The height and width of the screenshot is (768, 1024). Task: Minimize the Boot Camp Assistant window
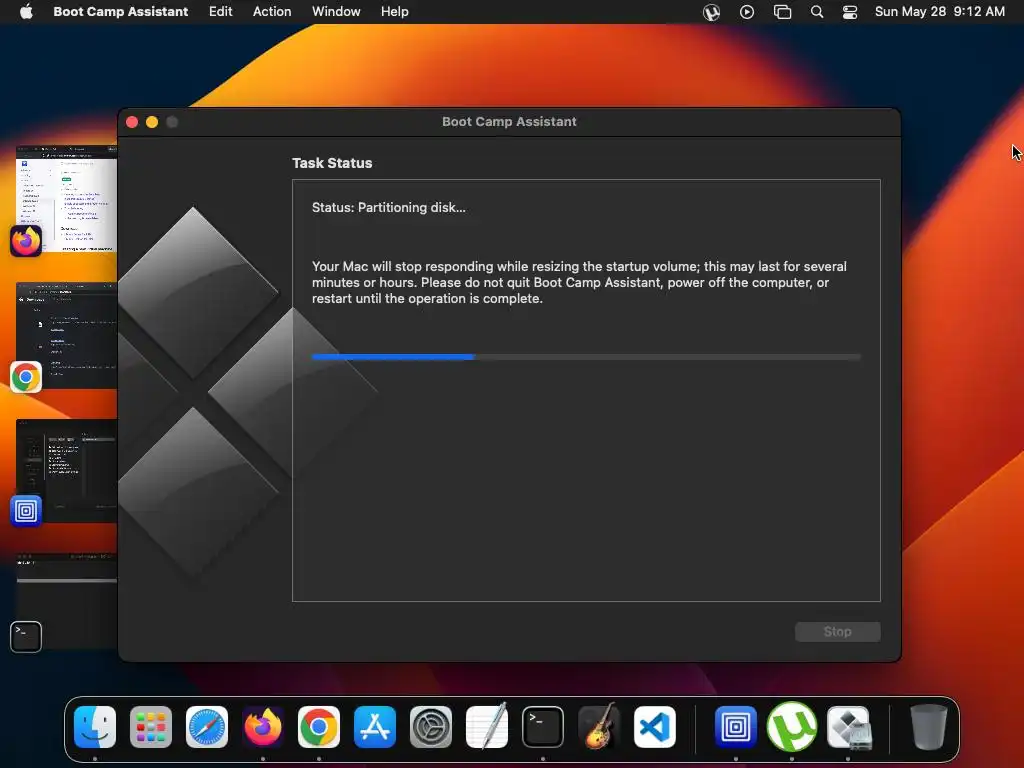(152, 122)
